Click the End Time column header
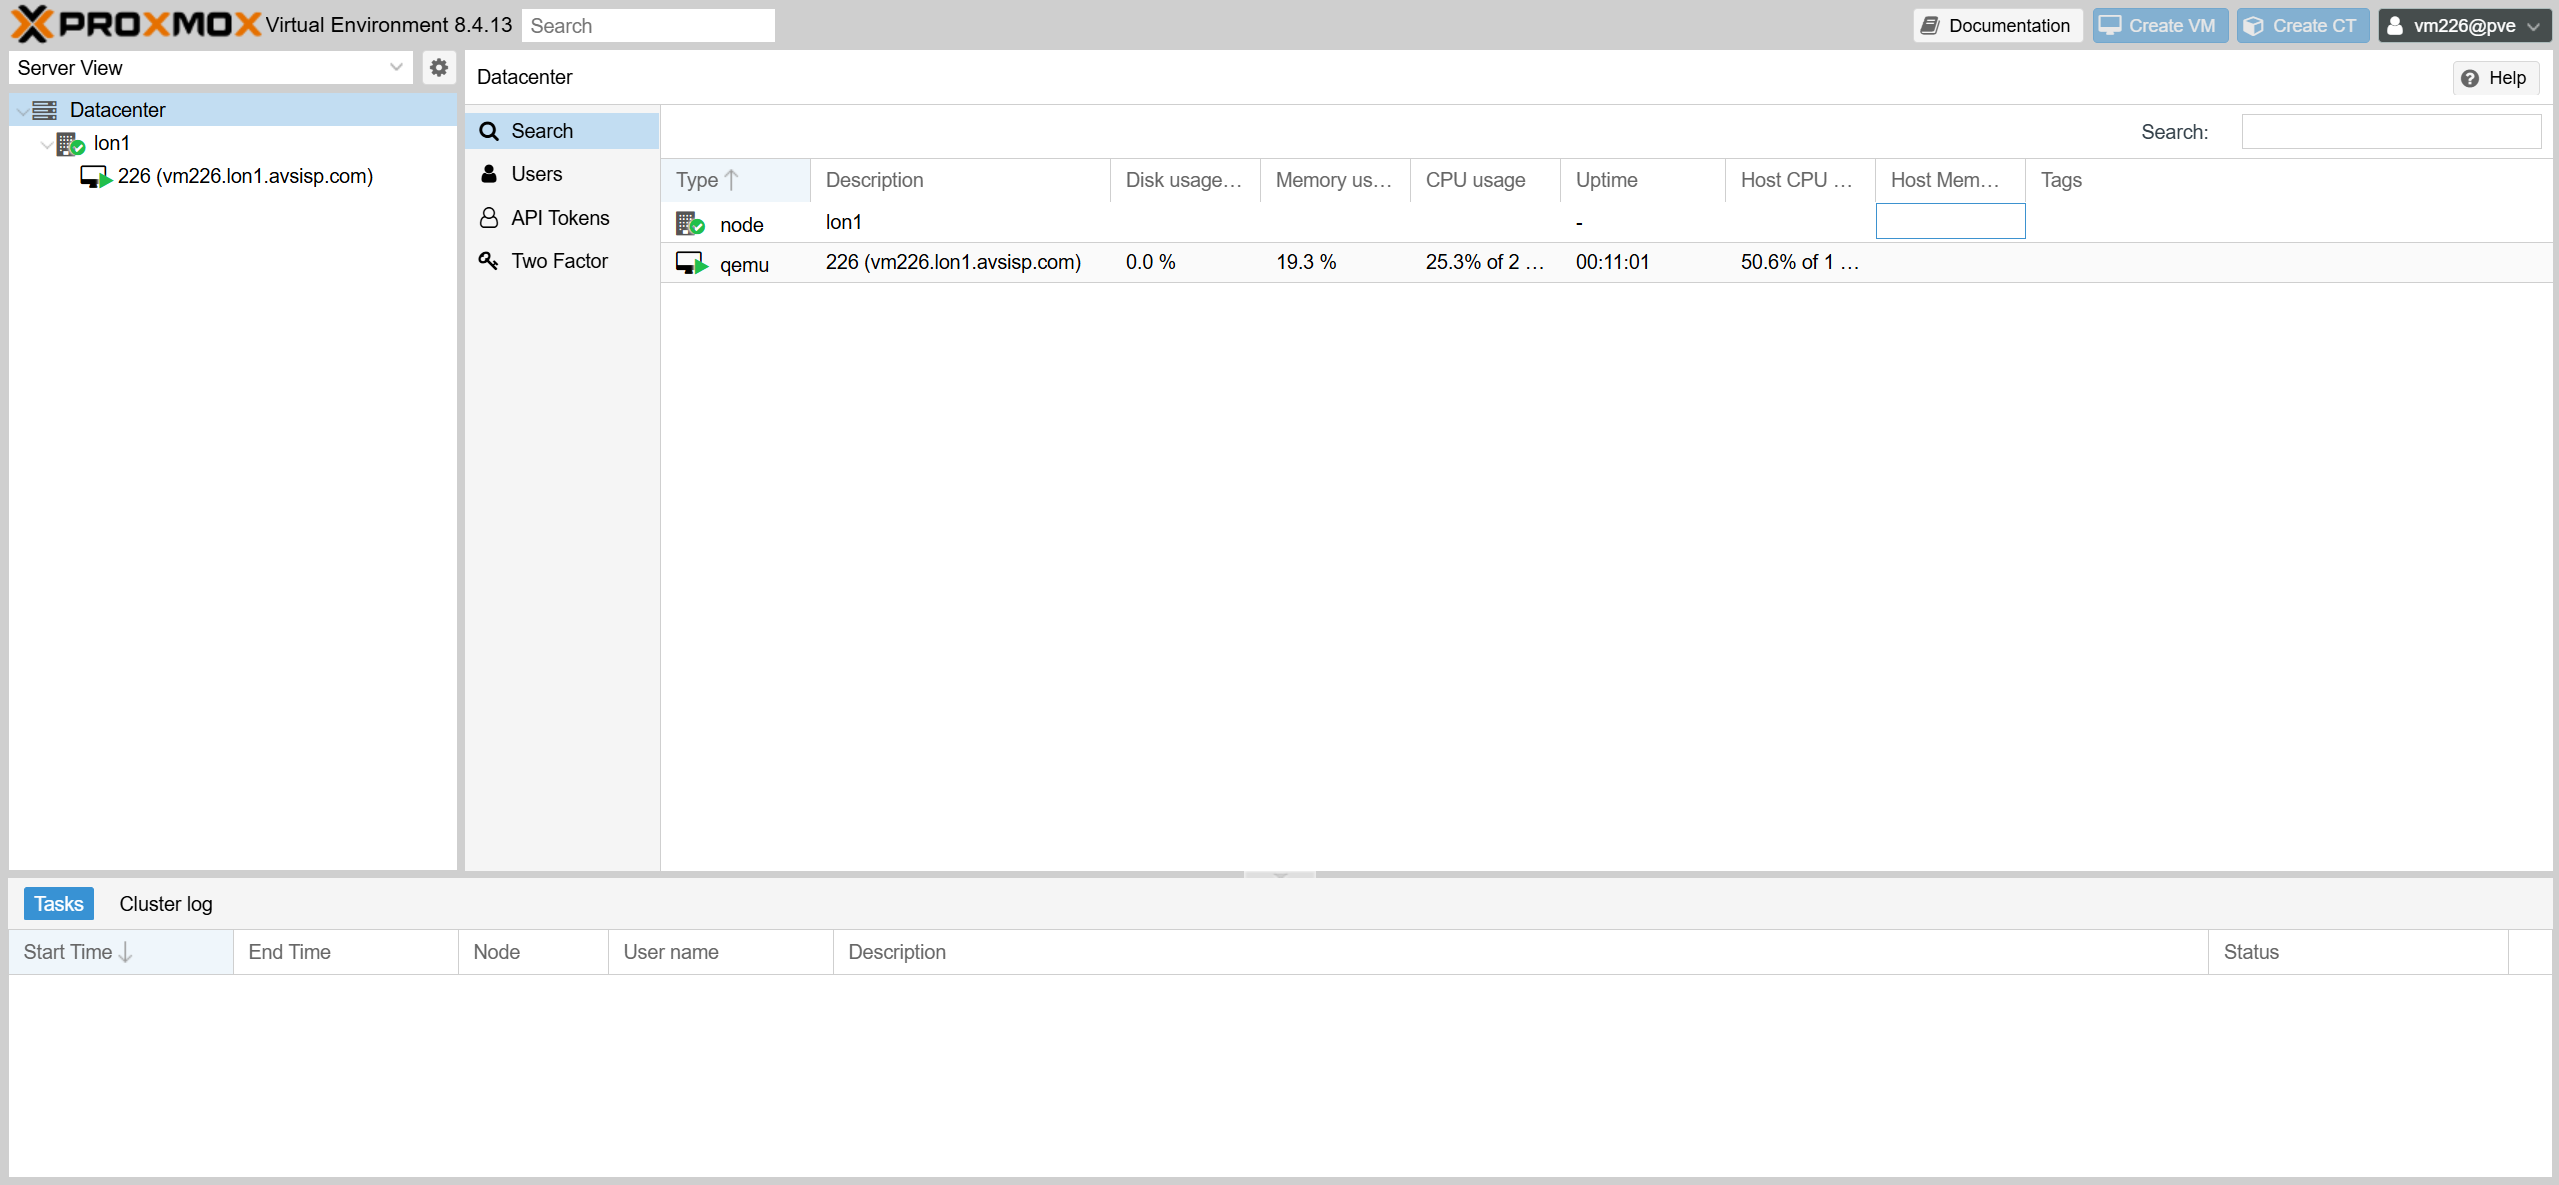The width and height of the screenshot is (2559, 1185). [x=346, y=952]
